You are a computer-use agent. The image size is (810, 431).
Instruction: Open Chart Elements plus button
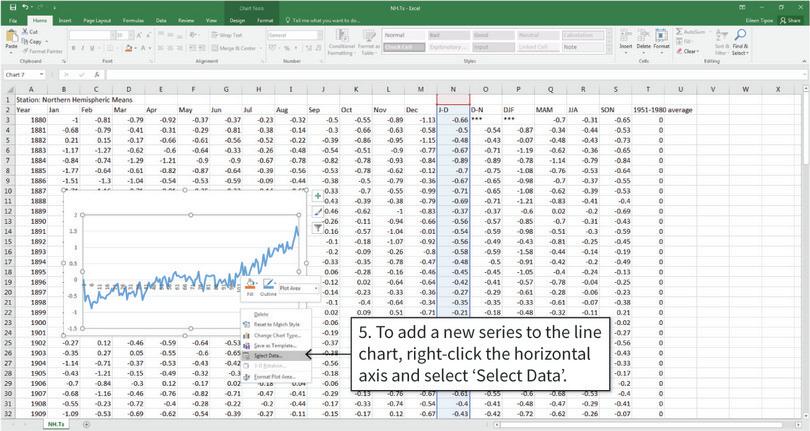pyautogui.click(x=318, y=196)
